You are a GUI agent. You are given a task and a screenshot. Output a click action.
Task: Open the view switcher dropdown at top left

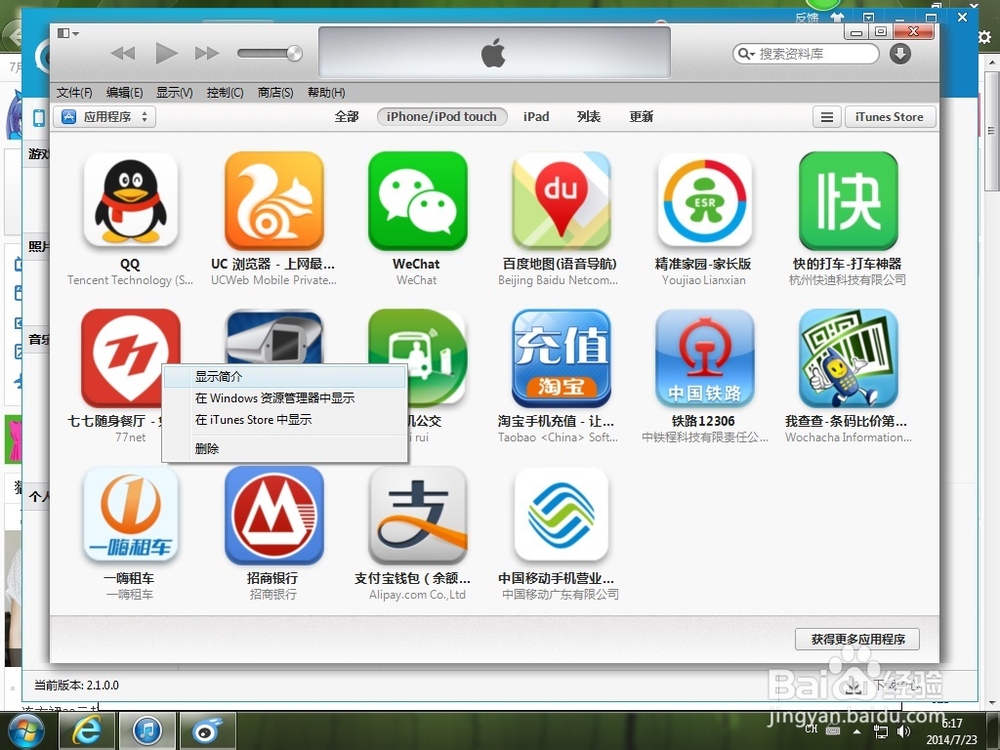[x=66, y=33]
